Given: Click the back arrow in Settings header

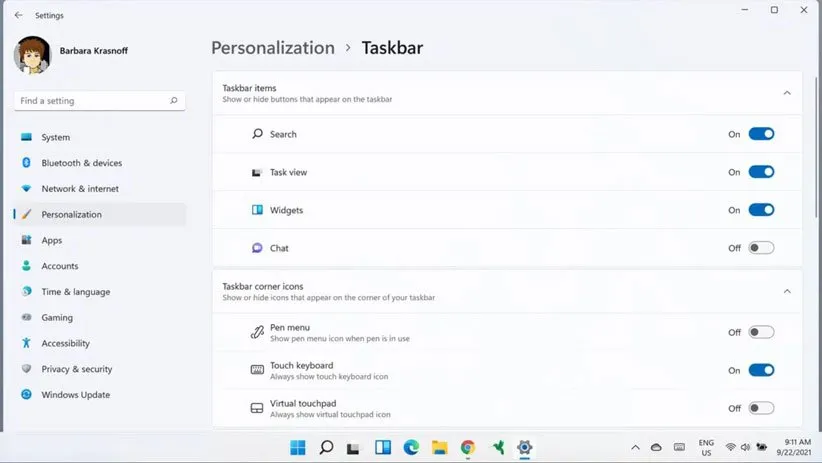Looking at the screenshot, I should point(18,15).
